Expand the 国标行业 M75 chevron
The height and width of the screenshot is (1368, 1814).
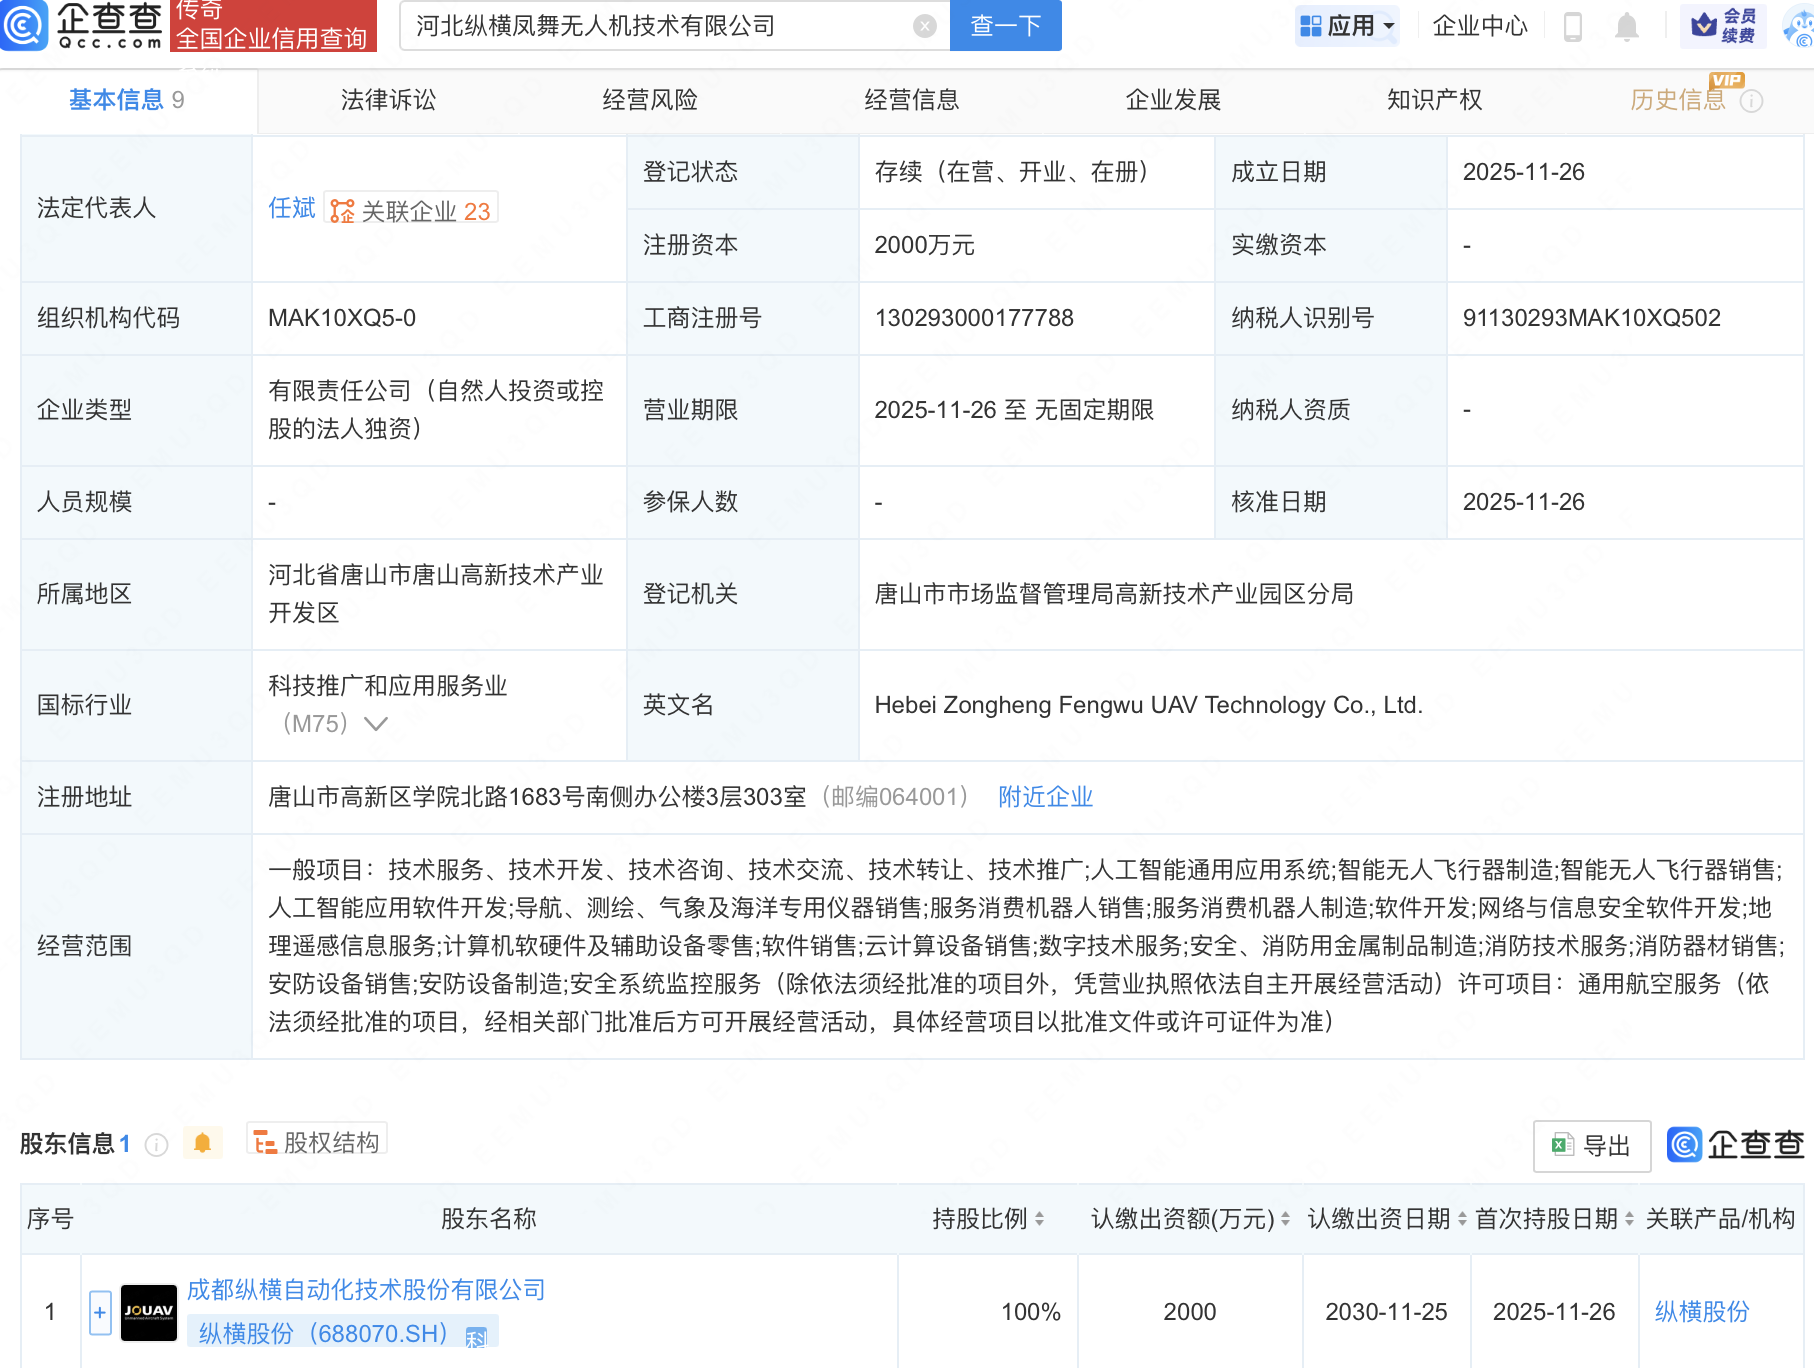point(376,724)
